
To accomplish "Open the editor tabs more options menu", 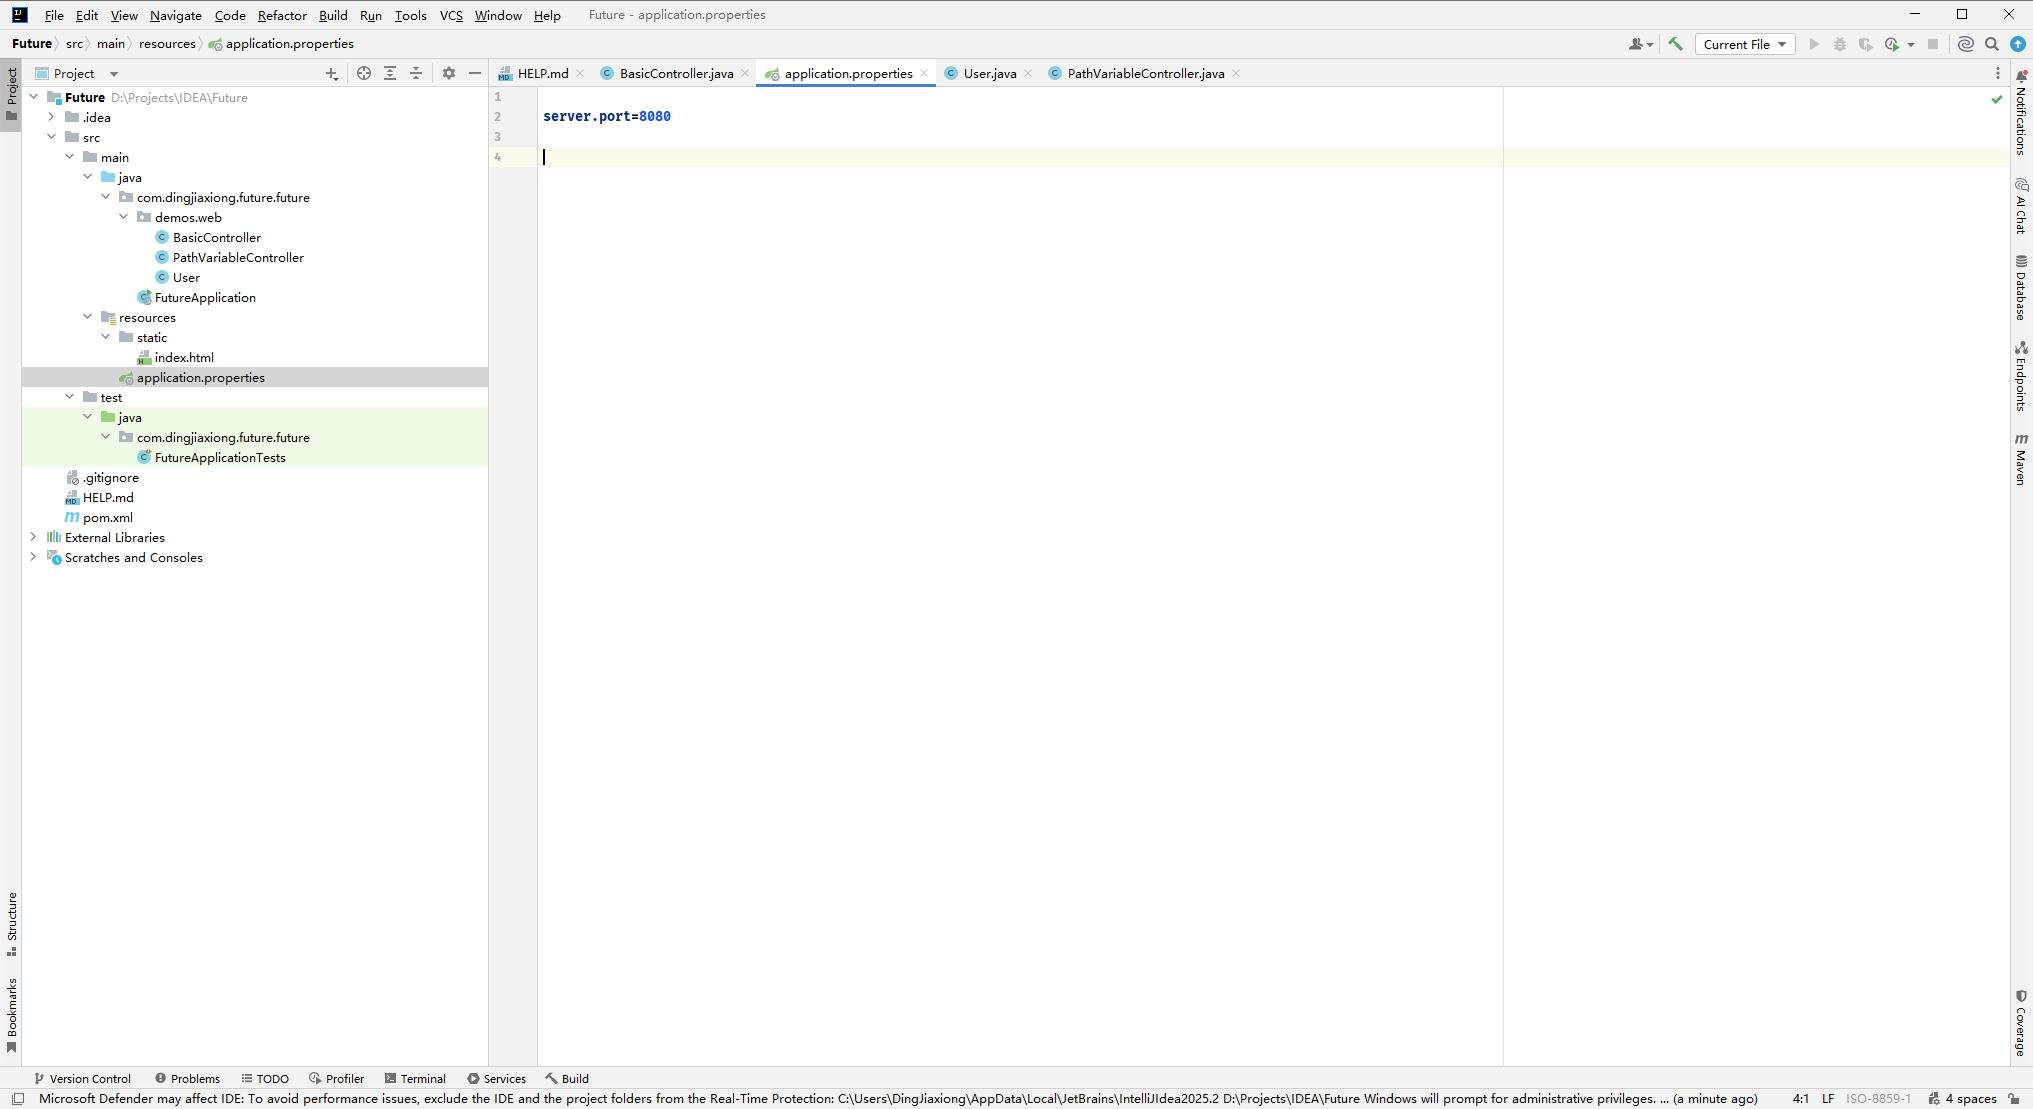I will [x=1998, y=73].
